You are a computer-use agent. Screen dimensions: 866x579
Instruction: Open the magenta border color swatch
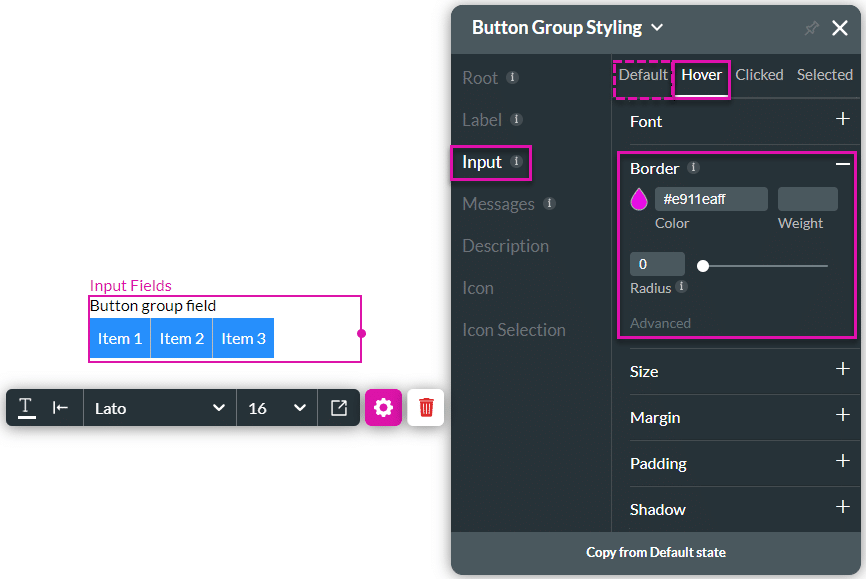[638, 199]
